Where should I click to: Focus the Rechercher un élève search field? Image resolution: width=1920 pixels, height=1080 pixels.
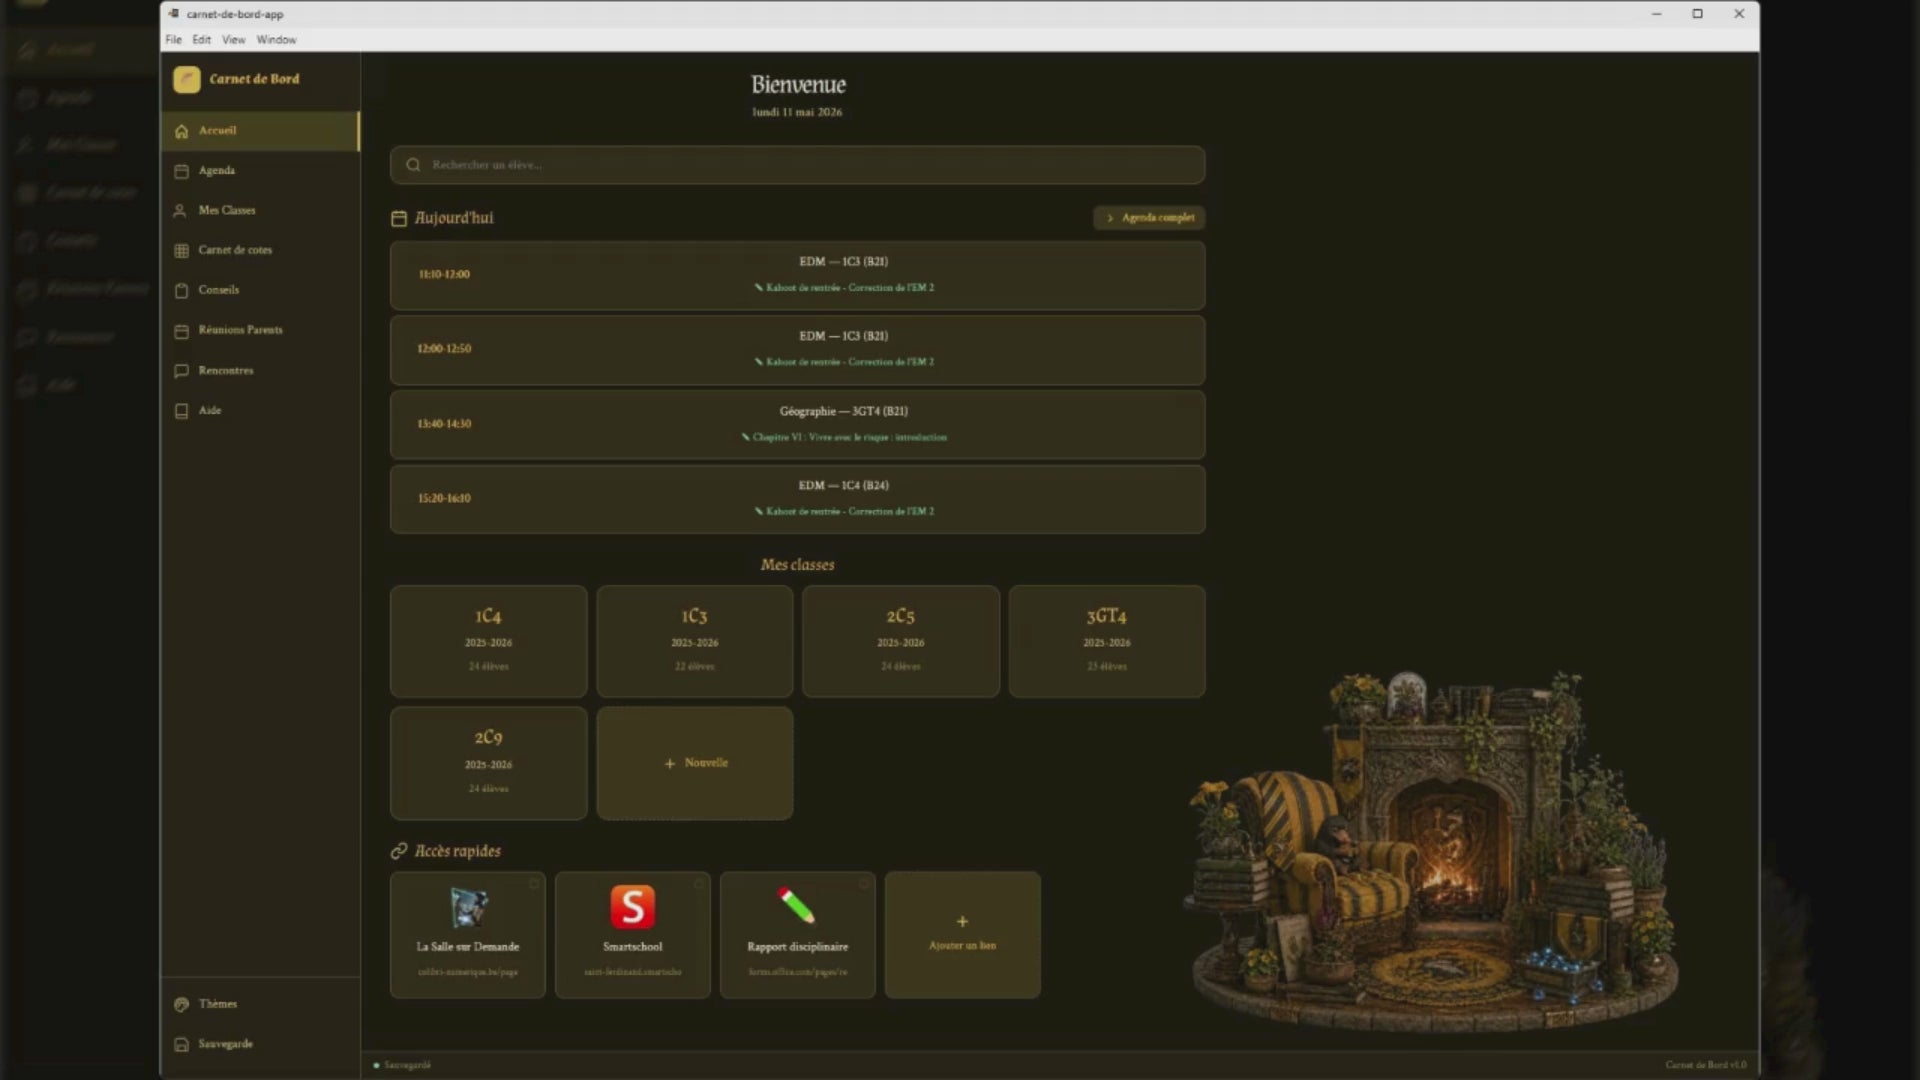(797, 165)
